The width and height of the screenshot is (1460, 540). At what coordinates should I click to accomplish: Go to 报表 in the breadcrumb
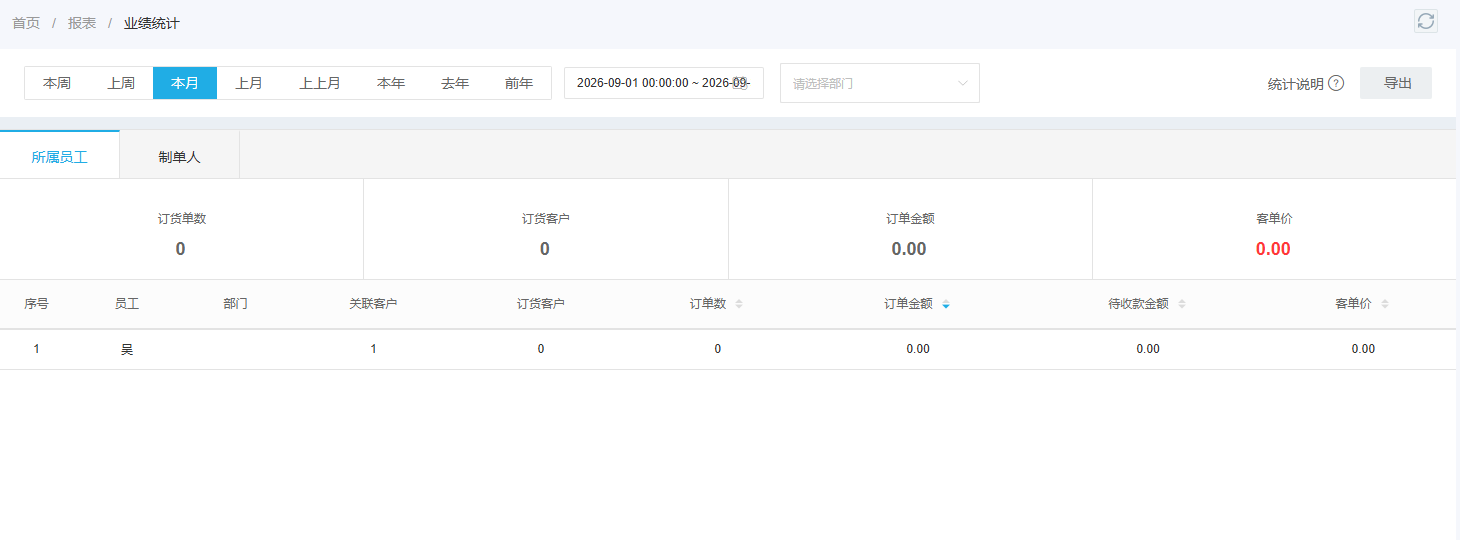click(82, 23)
